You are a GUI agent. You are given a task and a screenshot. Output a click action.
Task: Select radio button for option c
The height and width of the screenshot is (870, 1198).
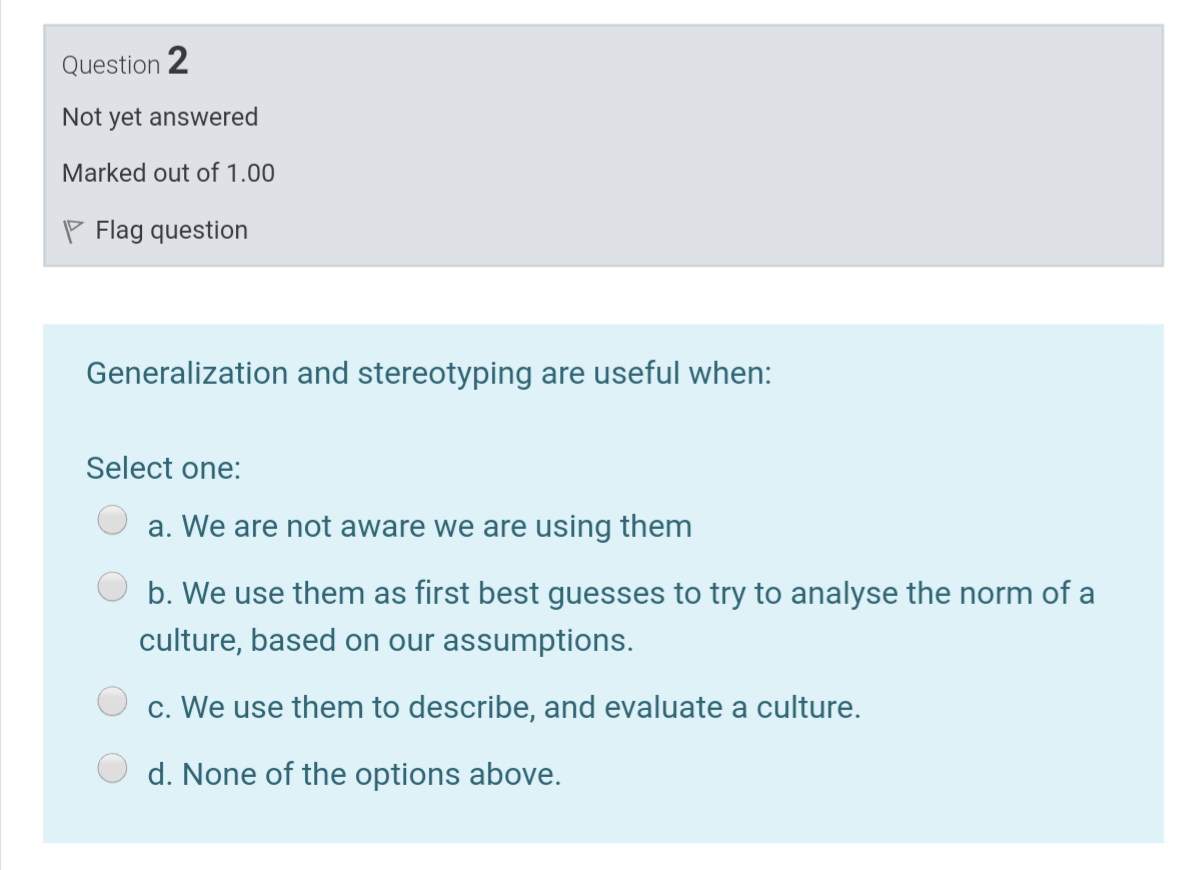(x=112, y=699)
